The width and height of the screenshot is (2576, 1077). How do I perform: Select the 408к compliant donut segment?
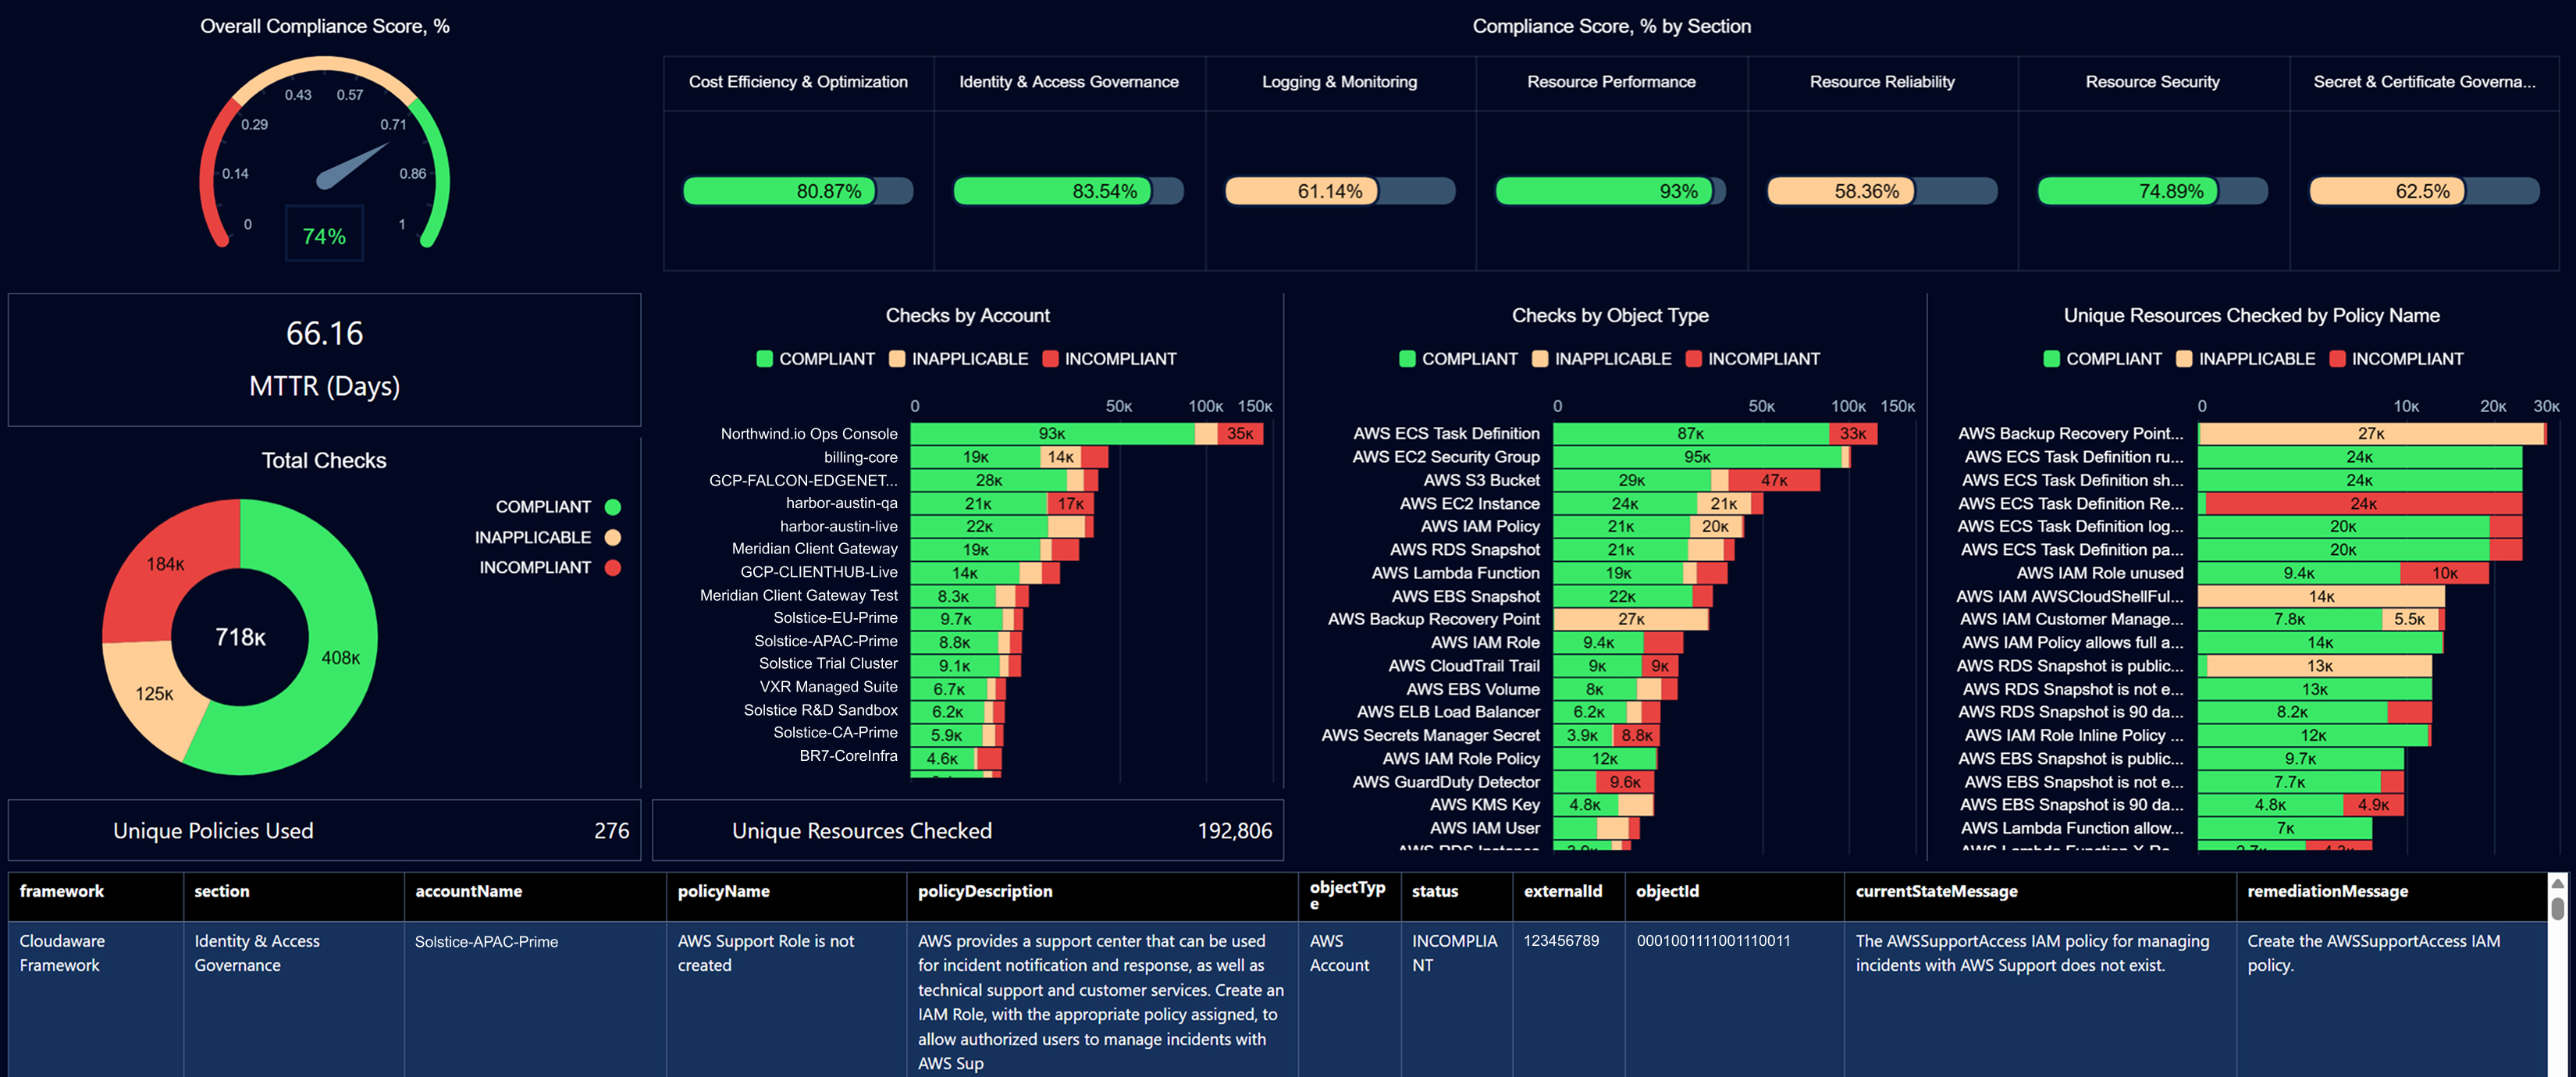coord(340,657)
